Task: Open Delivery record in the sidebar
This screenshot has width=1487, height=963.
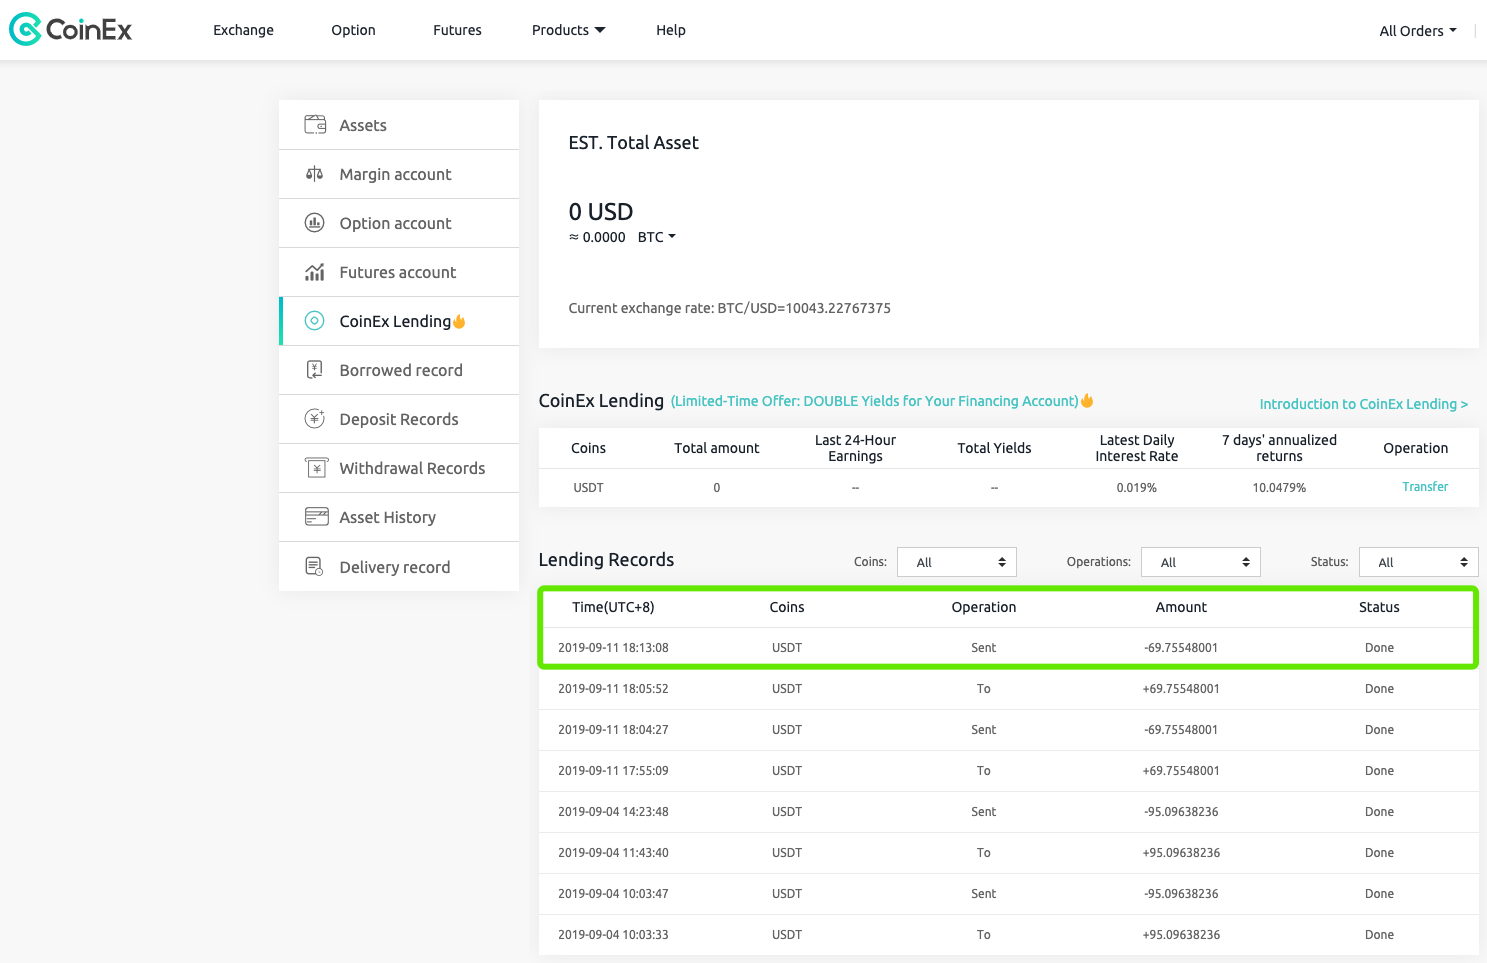Action: (x=399, y=567)
